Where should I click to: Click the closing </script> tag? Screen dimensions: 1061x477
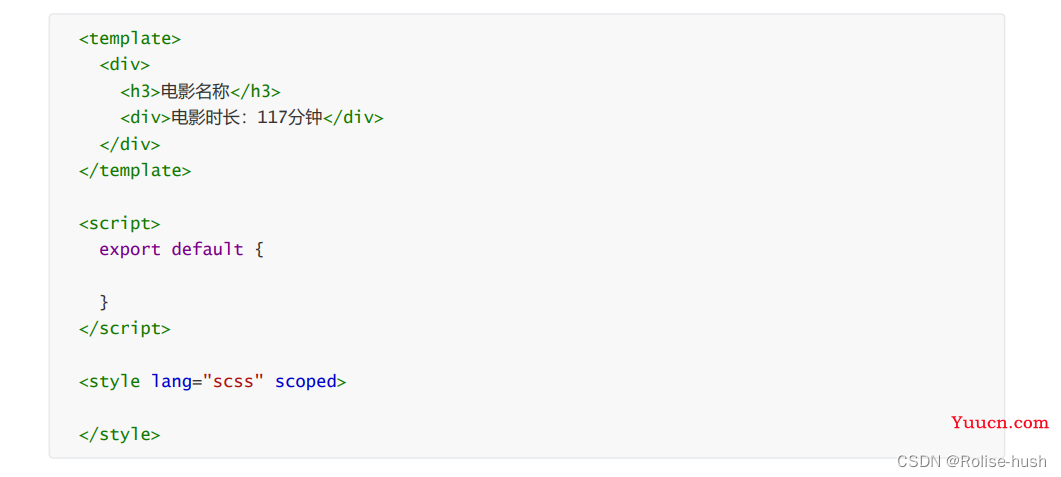click(x=125, y=329)
